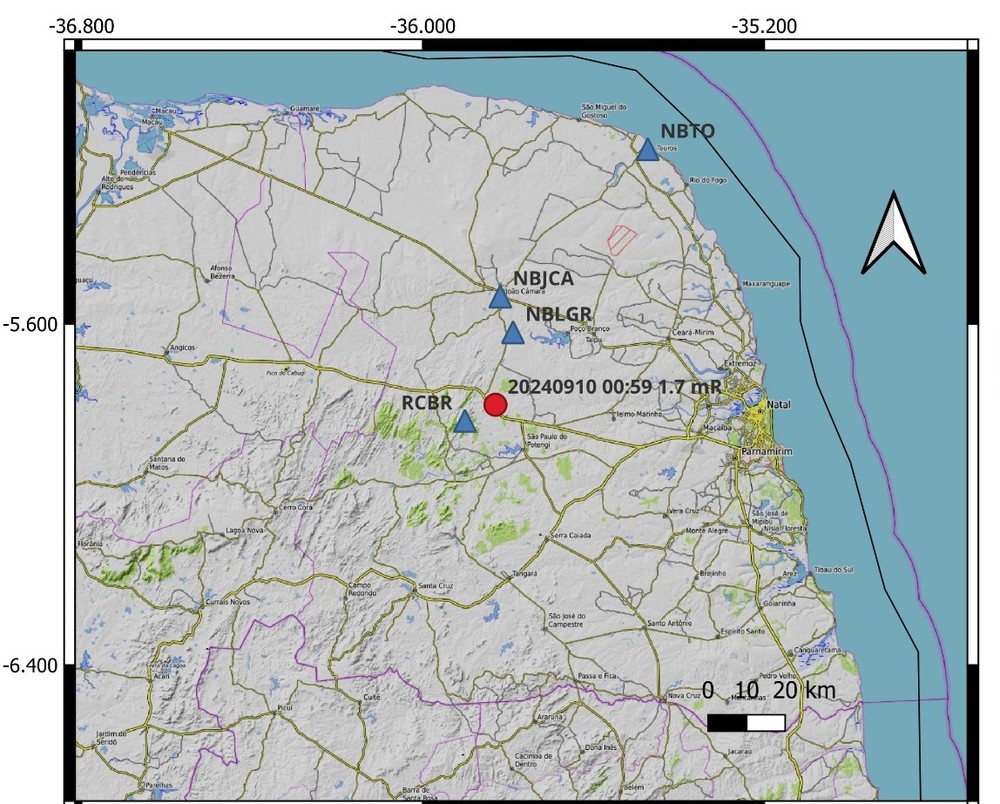Click the red earthquake epicenter circle

[x=496, y=404]
